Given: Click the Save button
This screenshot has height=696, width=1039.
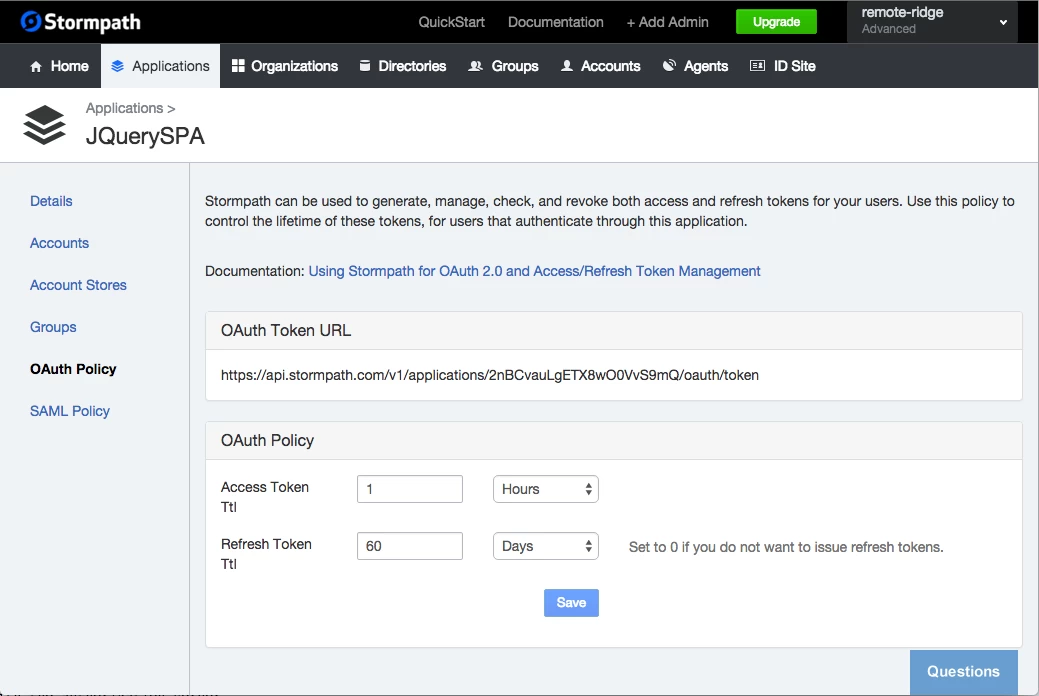Looking at the screenshot, I should point(571,603).
